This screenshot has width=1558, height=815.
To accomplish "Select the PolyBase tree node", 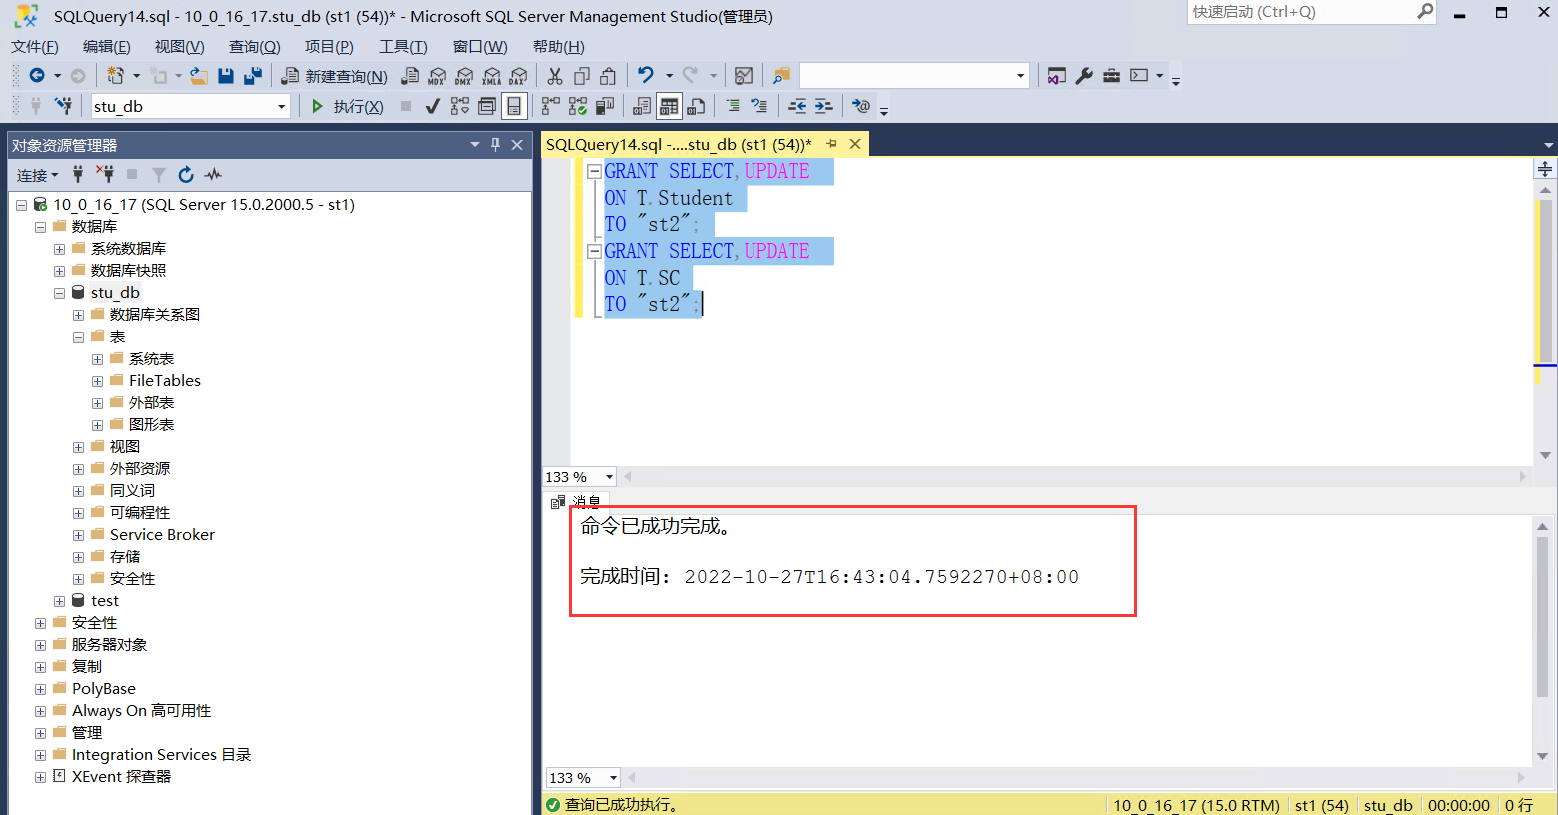I will (x=104, y=689).
